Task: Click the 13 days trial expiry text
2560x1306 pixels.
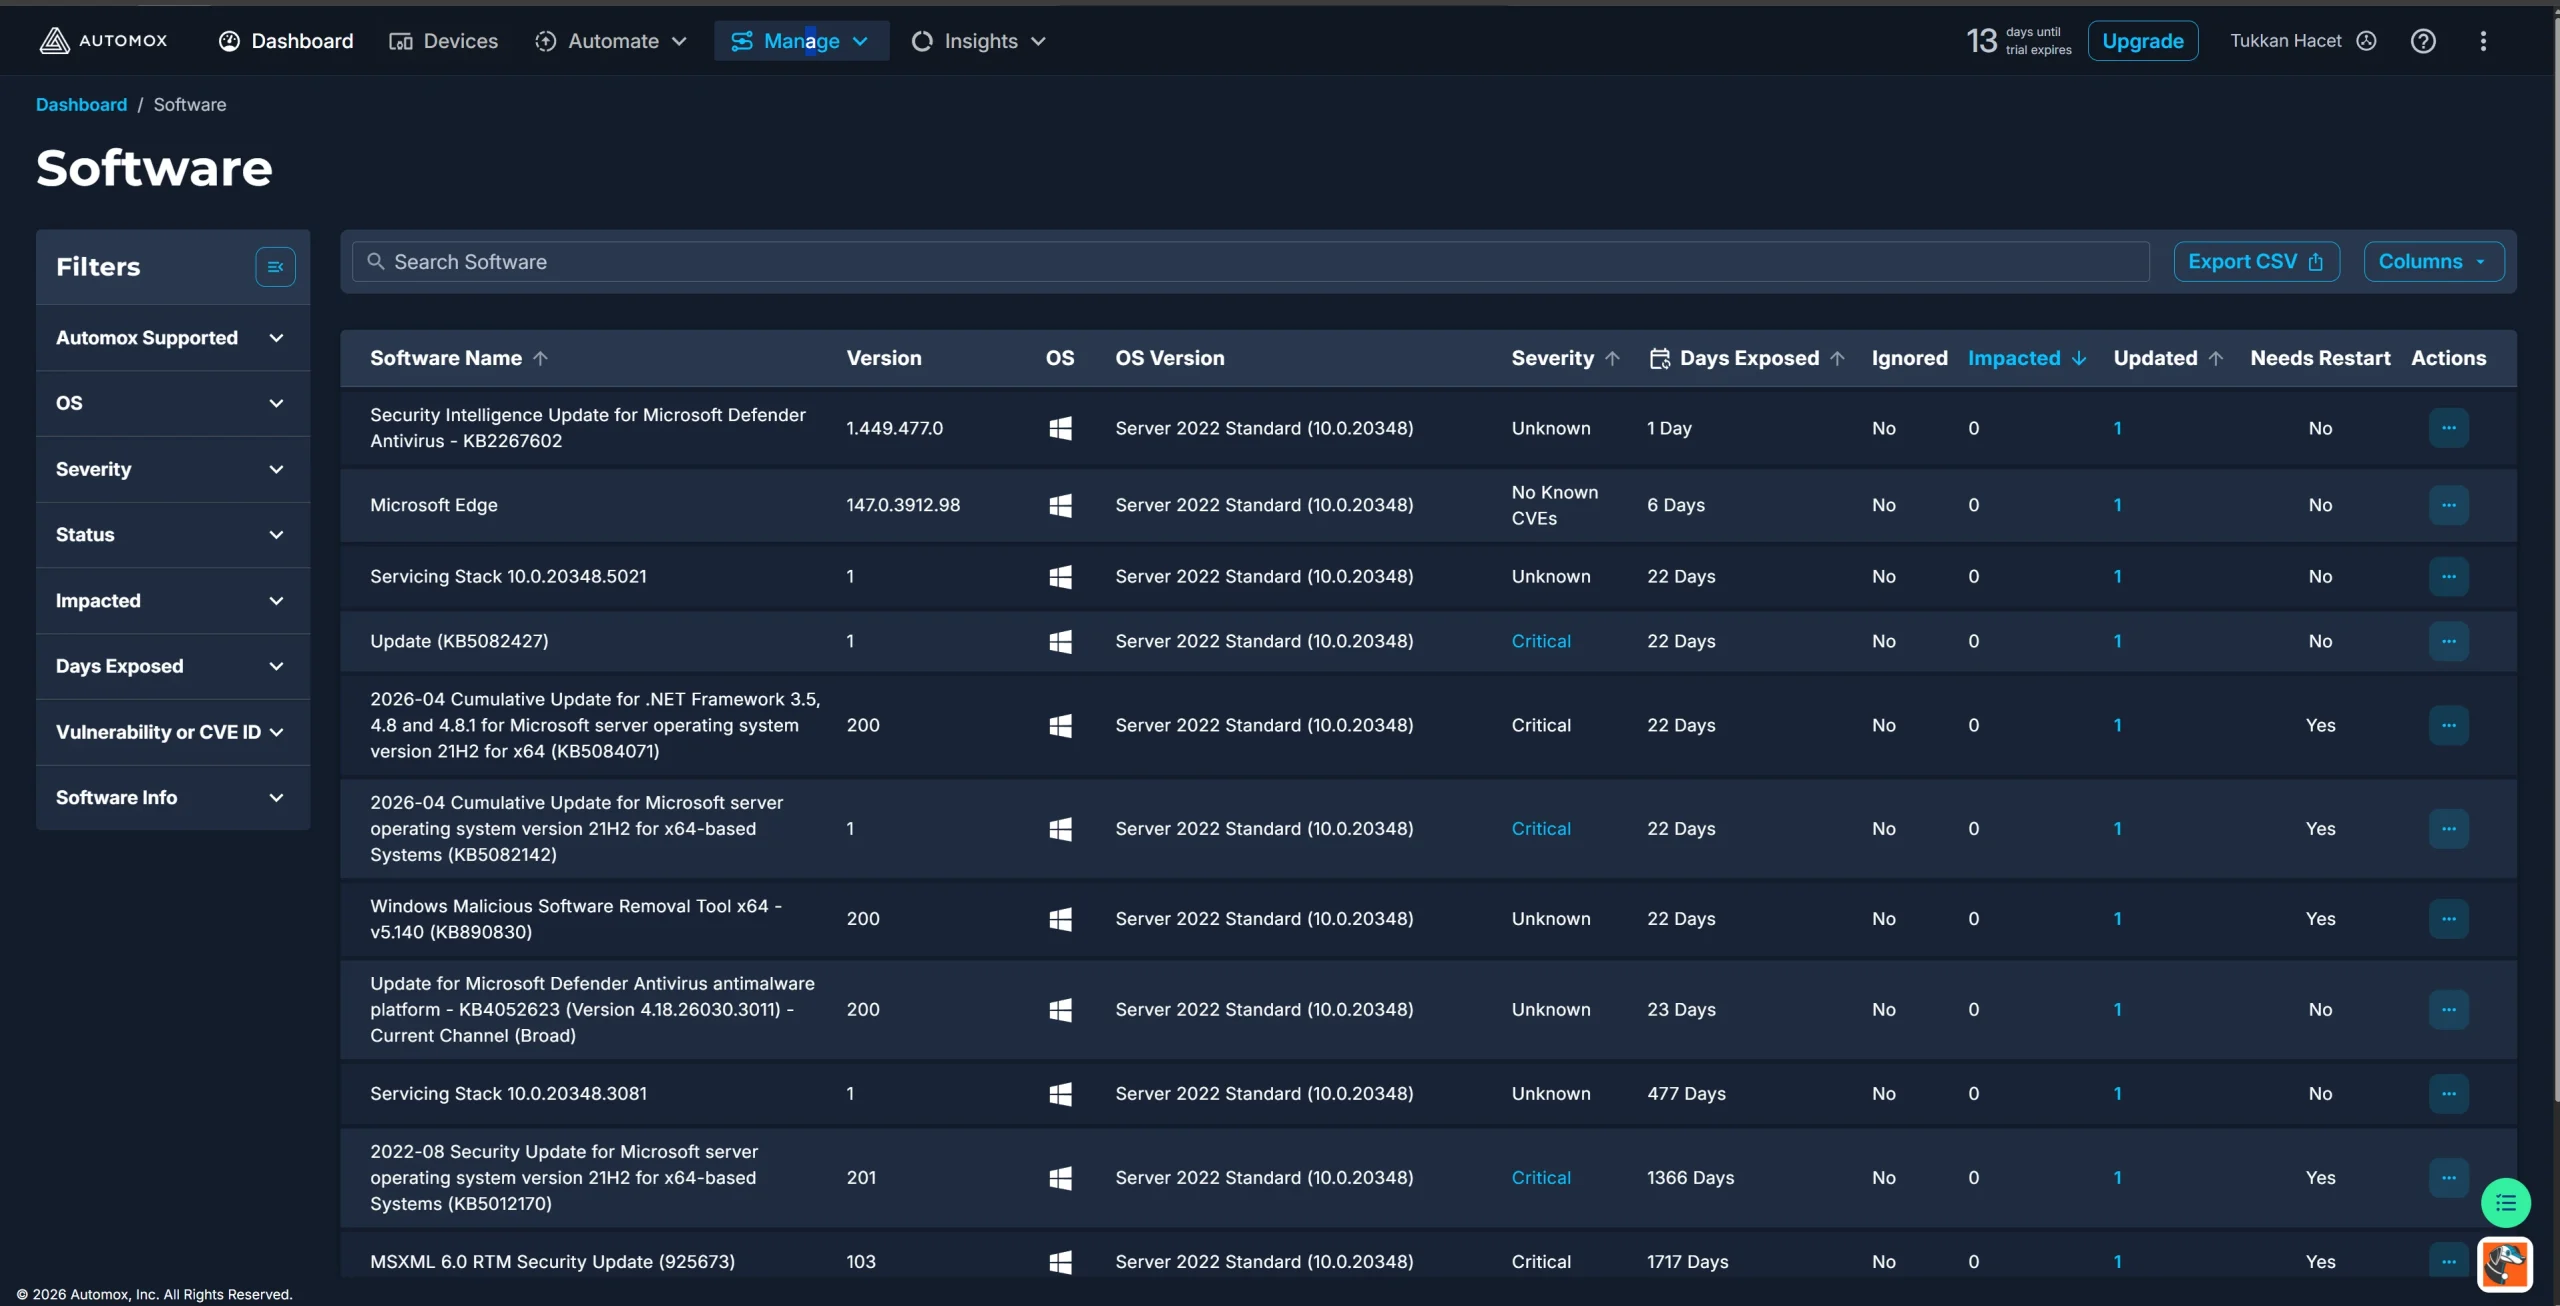Action: point(2018,41)
